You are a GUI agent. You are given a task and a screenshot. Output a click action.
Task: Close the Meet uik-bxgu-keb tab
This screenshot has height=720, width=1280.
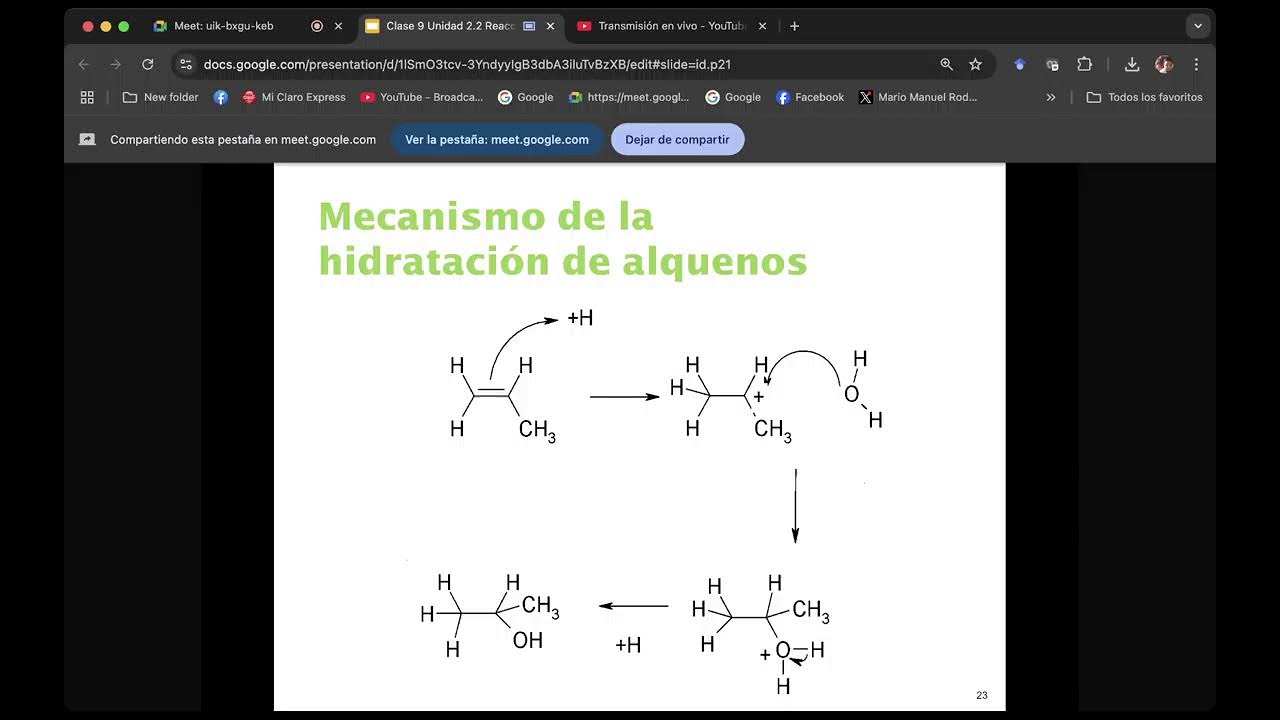[x=338, y=26]
